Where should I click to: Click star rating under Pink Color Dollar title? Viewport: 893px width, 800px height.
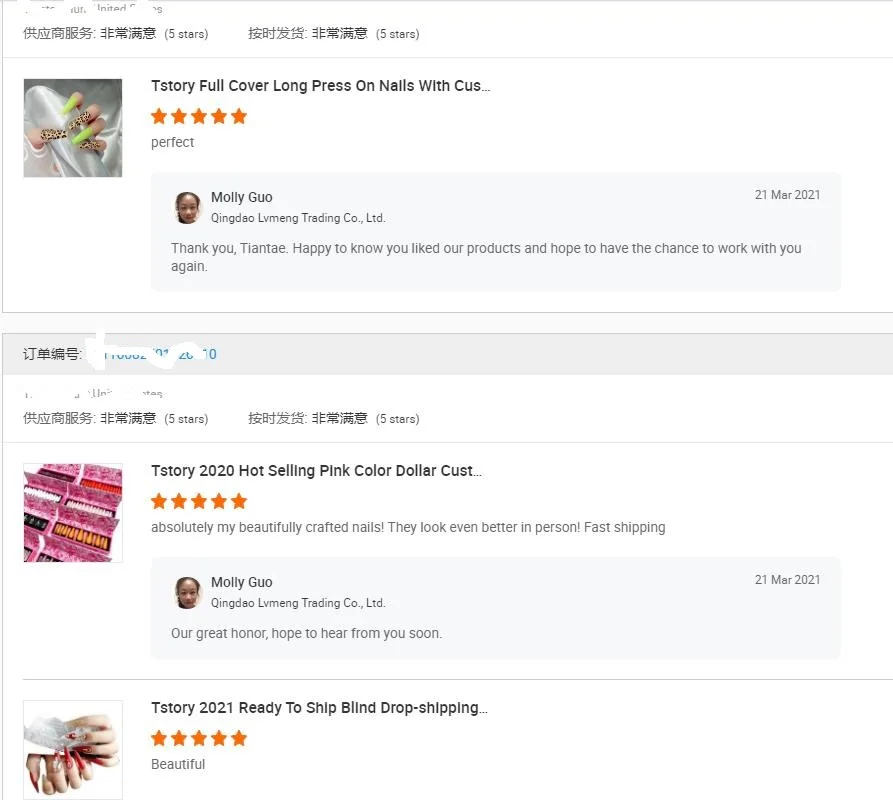tap(199, 501)
